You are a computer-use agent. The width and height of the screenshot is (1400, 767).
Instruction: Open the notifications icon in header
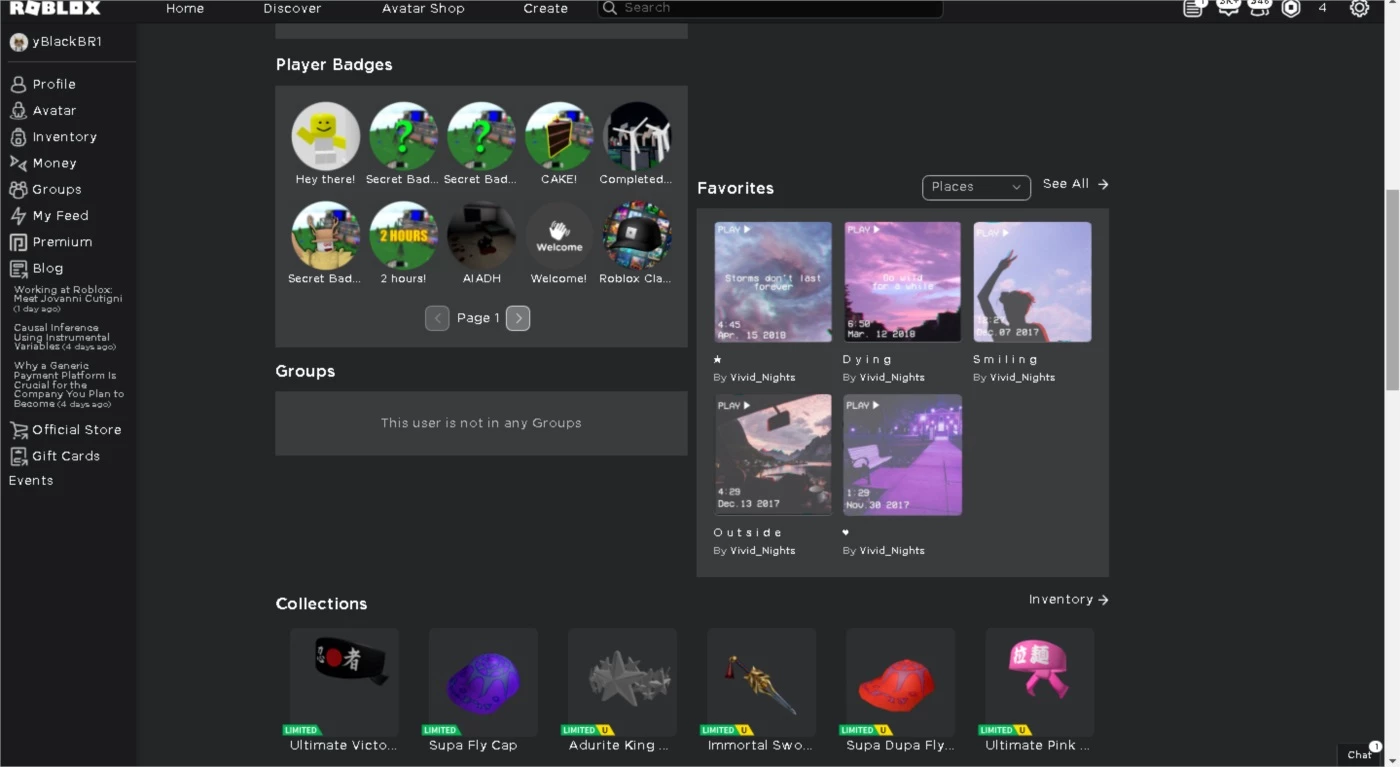tap(1193, 8)
